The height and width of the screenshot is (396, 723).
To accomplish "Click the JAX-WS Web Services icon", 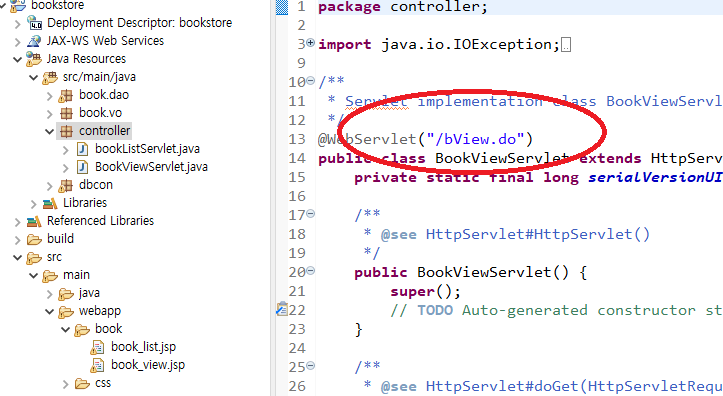I will 35,41.
